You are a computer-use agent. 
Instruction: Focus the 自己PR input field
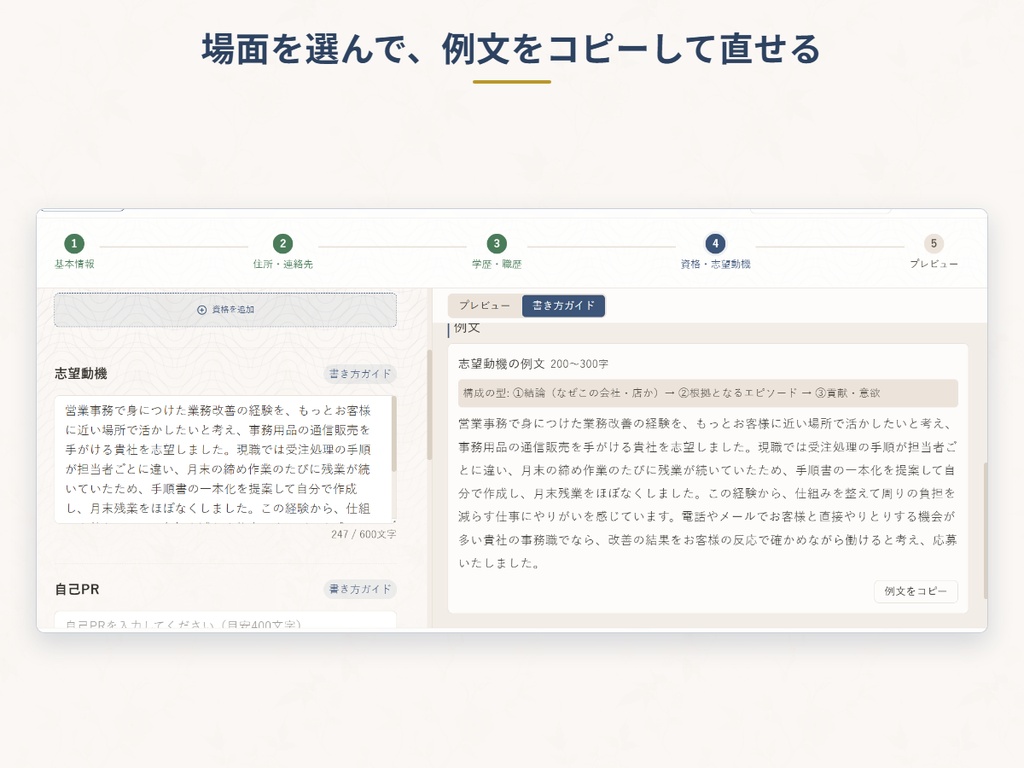(x=225, y=620)
